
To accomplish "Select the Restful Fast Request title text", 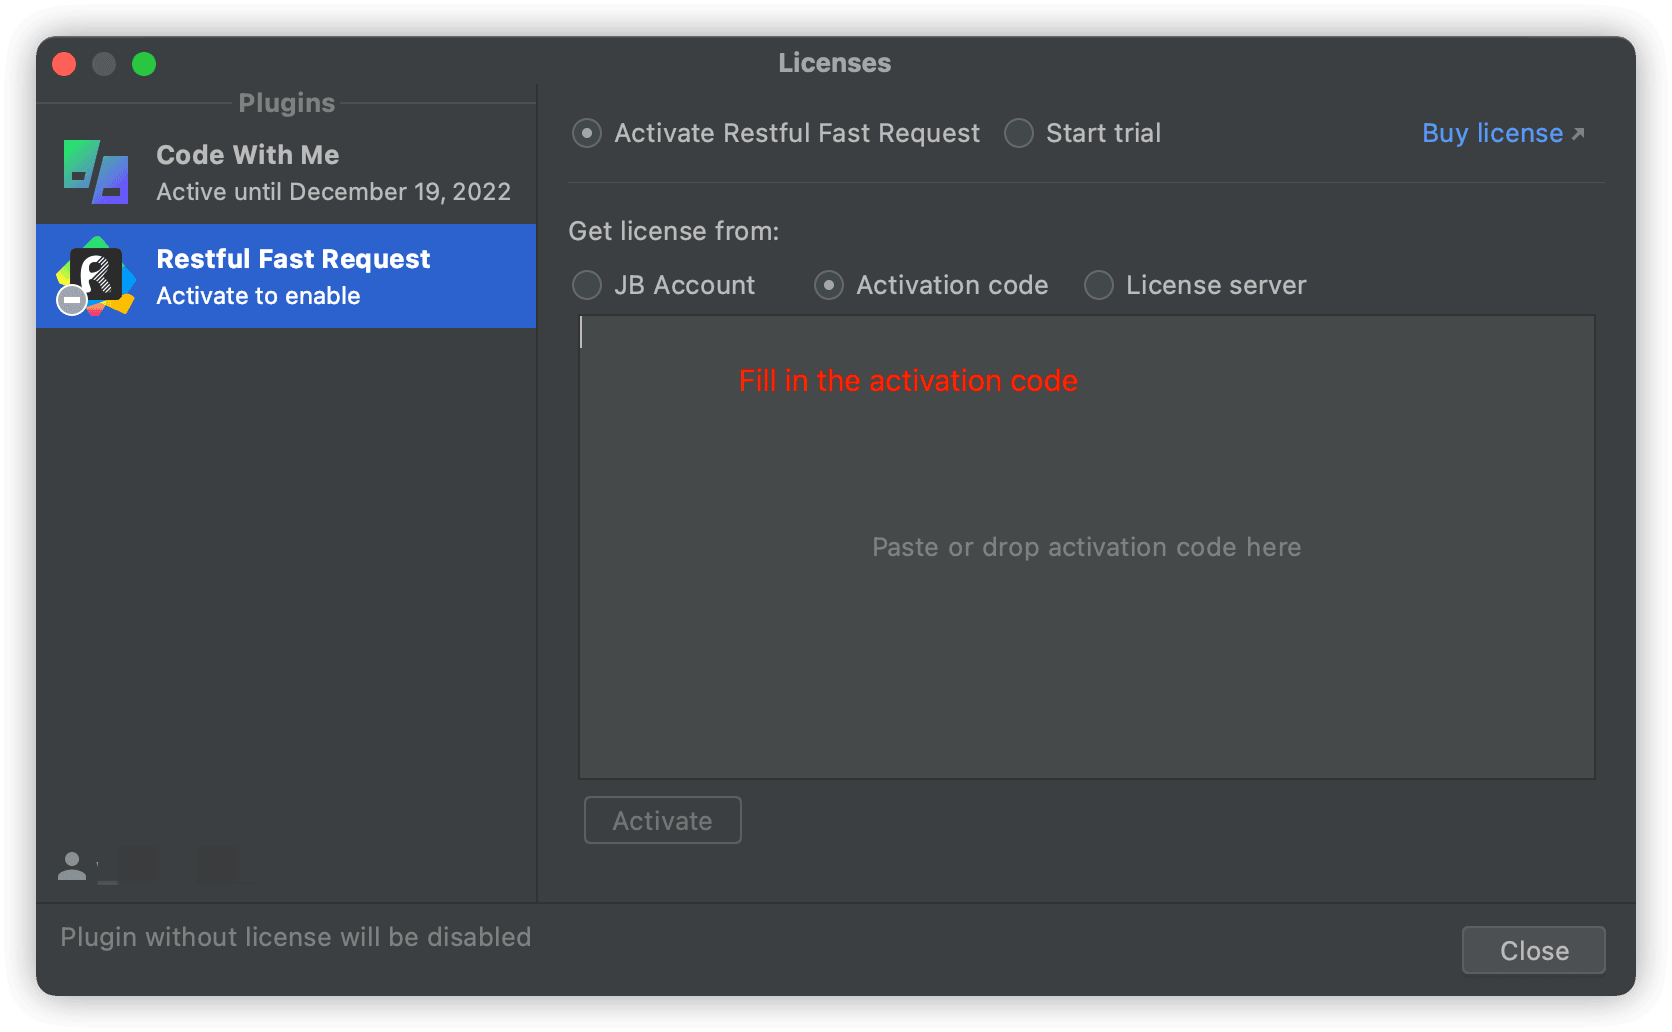I will click(293, 259).
